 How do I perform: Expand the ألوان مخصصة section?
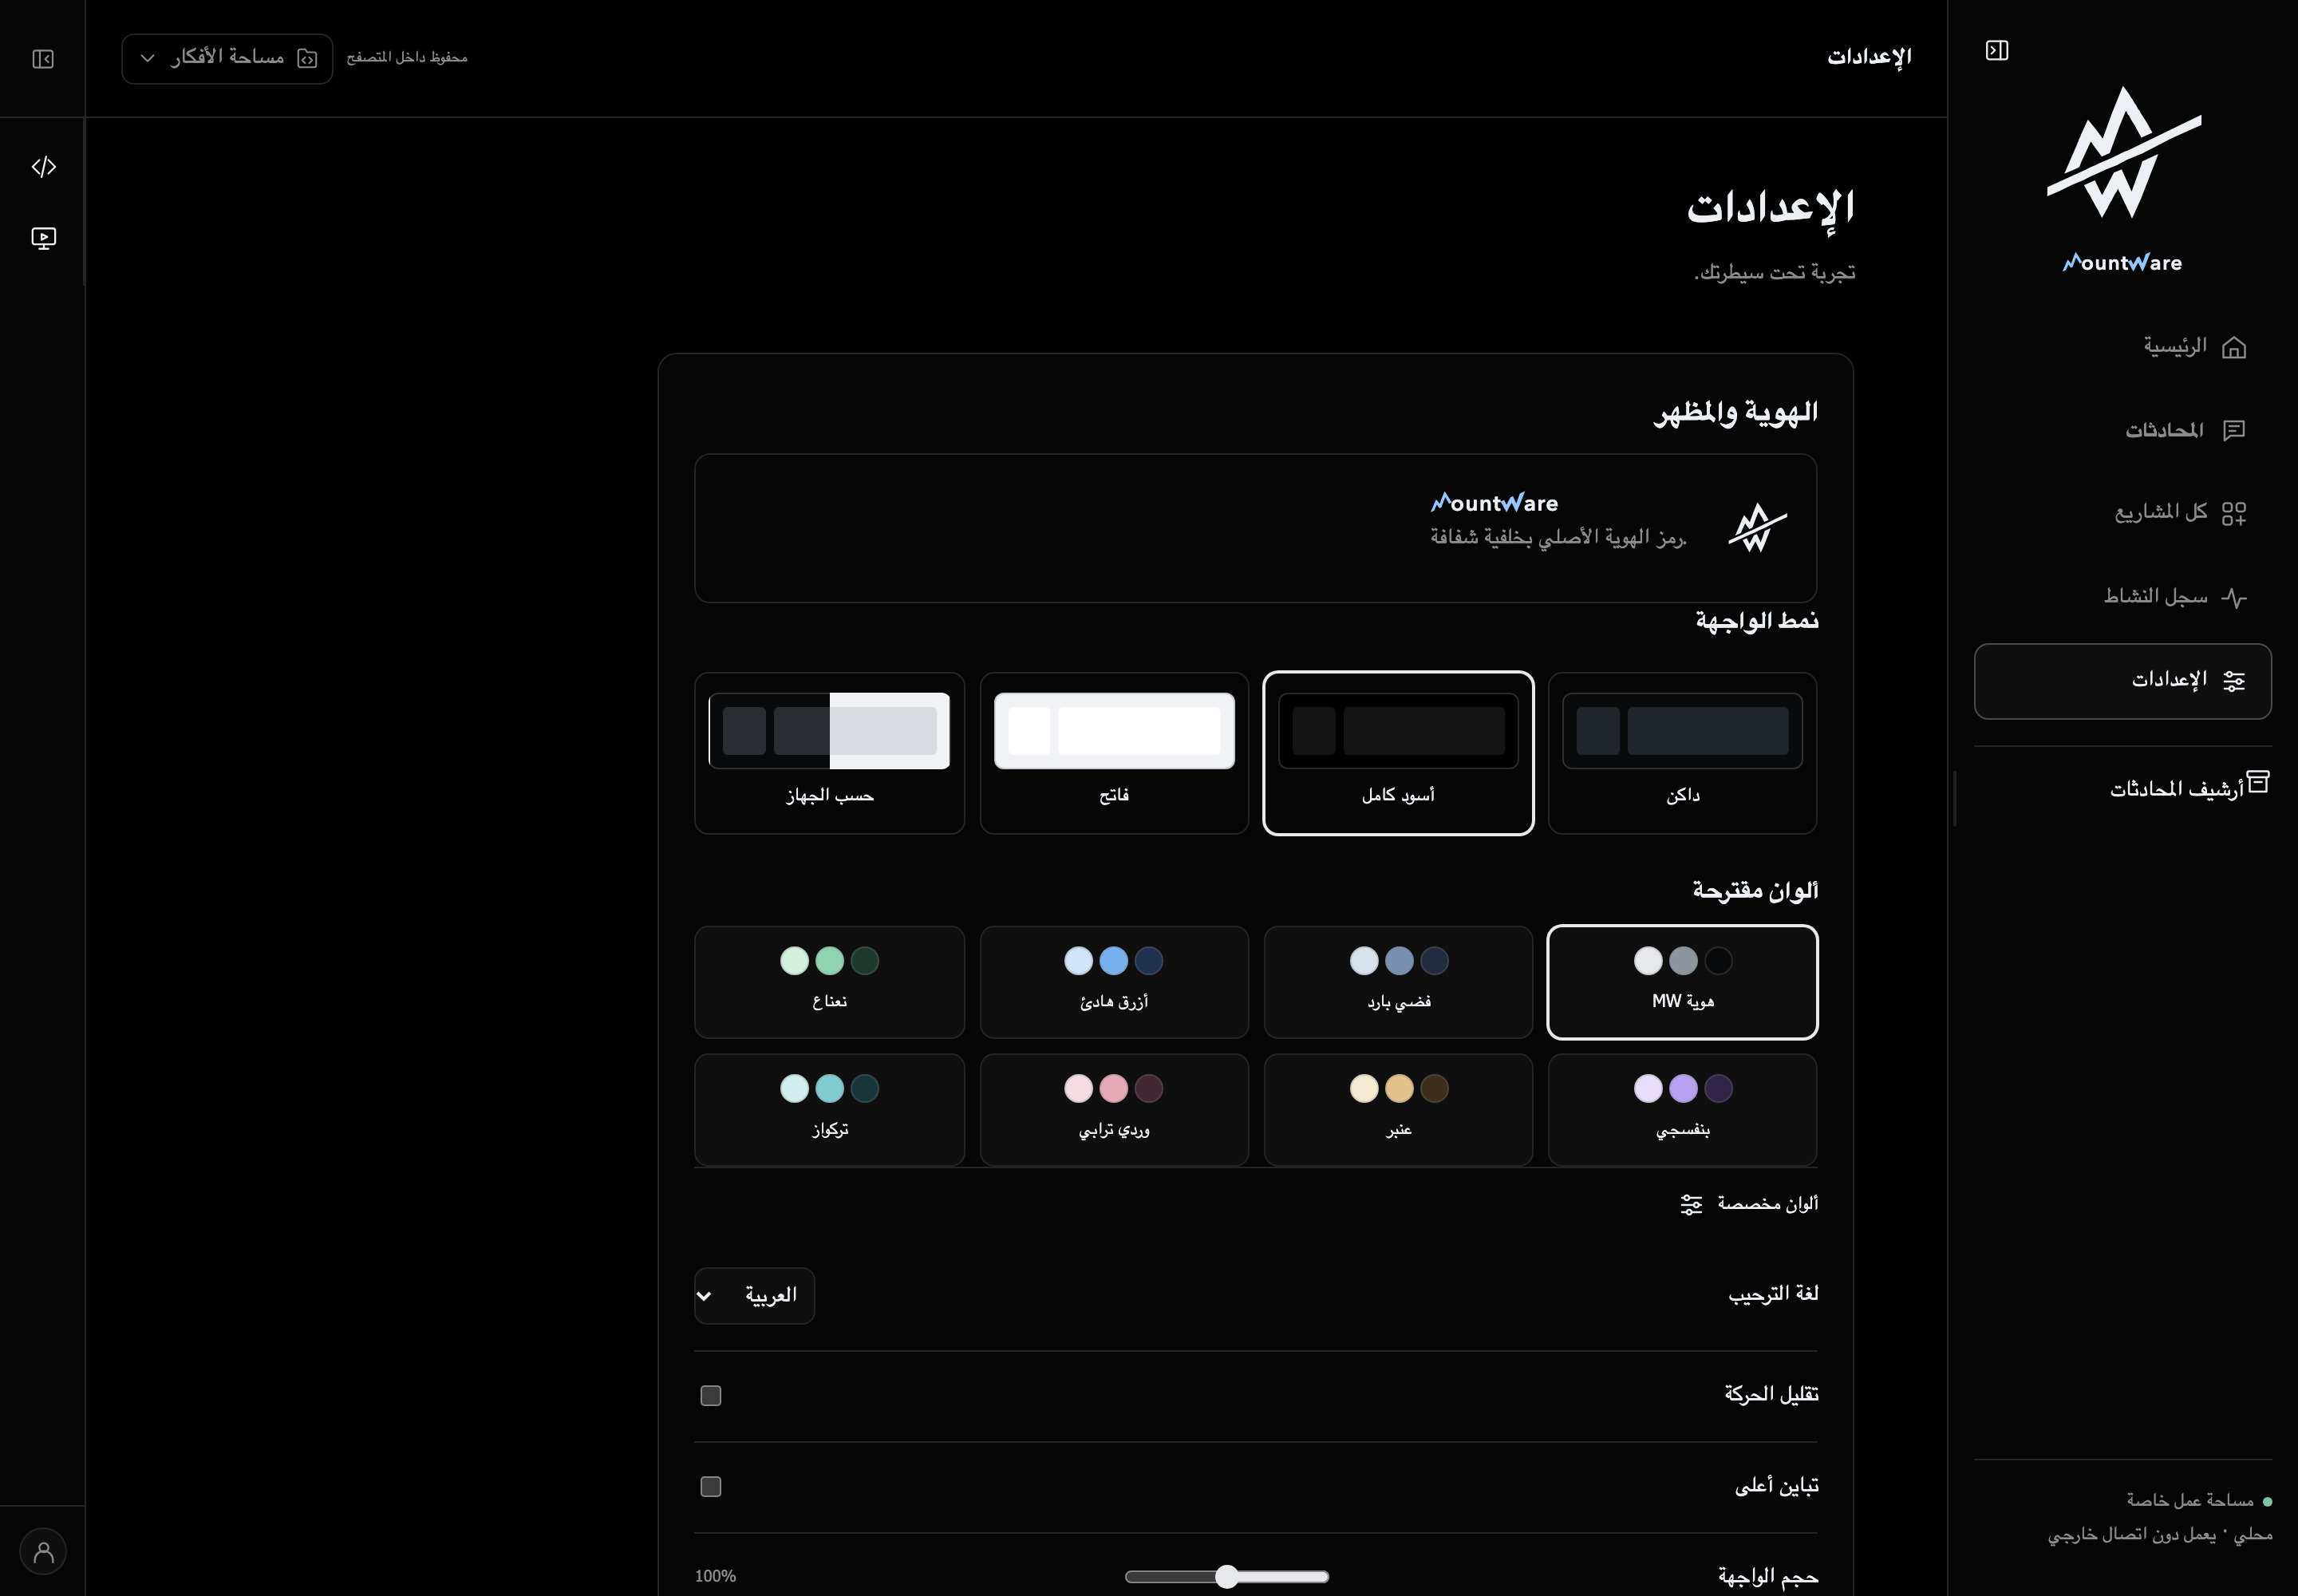coord(1748,1204)
